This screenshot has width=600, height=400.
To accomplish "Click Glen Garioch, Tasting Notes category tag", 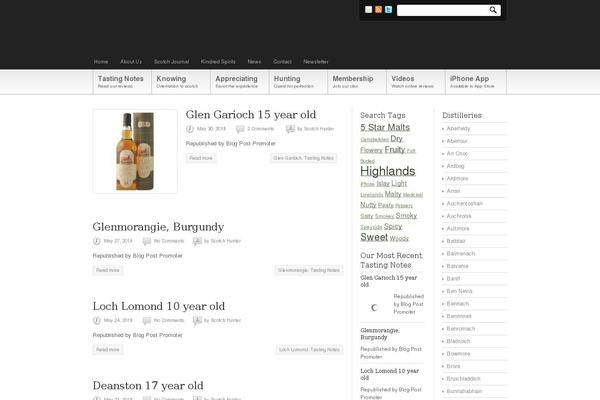I will [x=303, y=158].
